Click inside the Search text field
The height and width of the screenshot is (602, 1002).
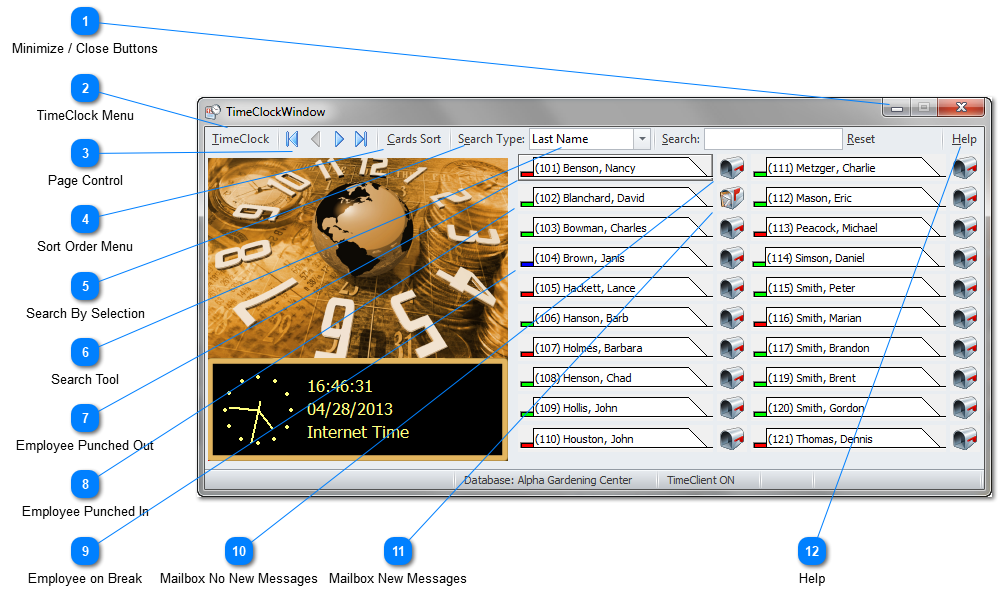click(772, 139)
